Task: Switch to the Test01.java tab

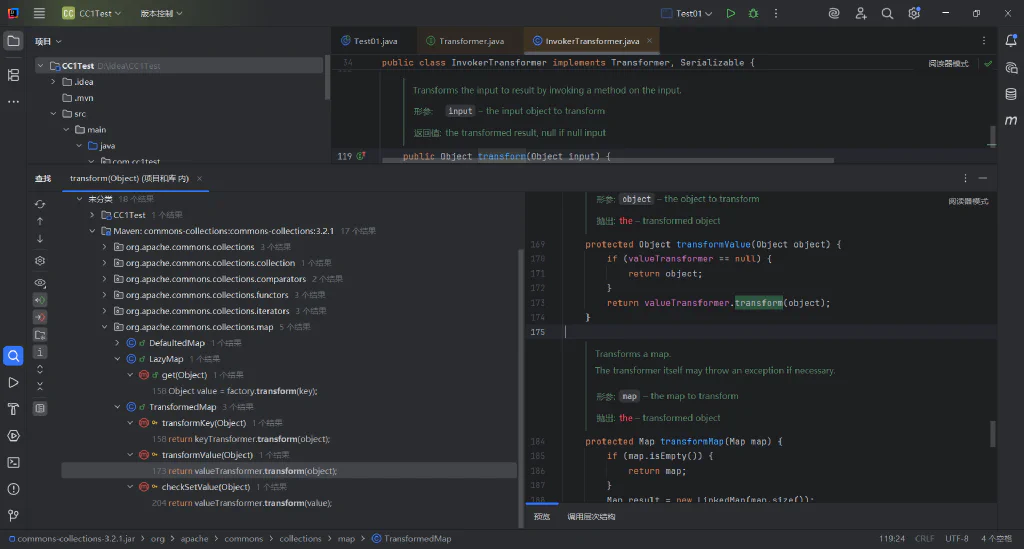Action: pyautogui.click(x=370, y=40)
